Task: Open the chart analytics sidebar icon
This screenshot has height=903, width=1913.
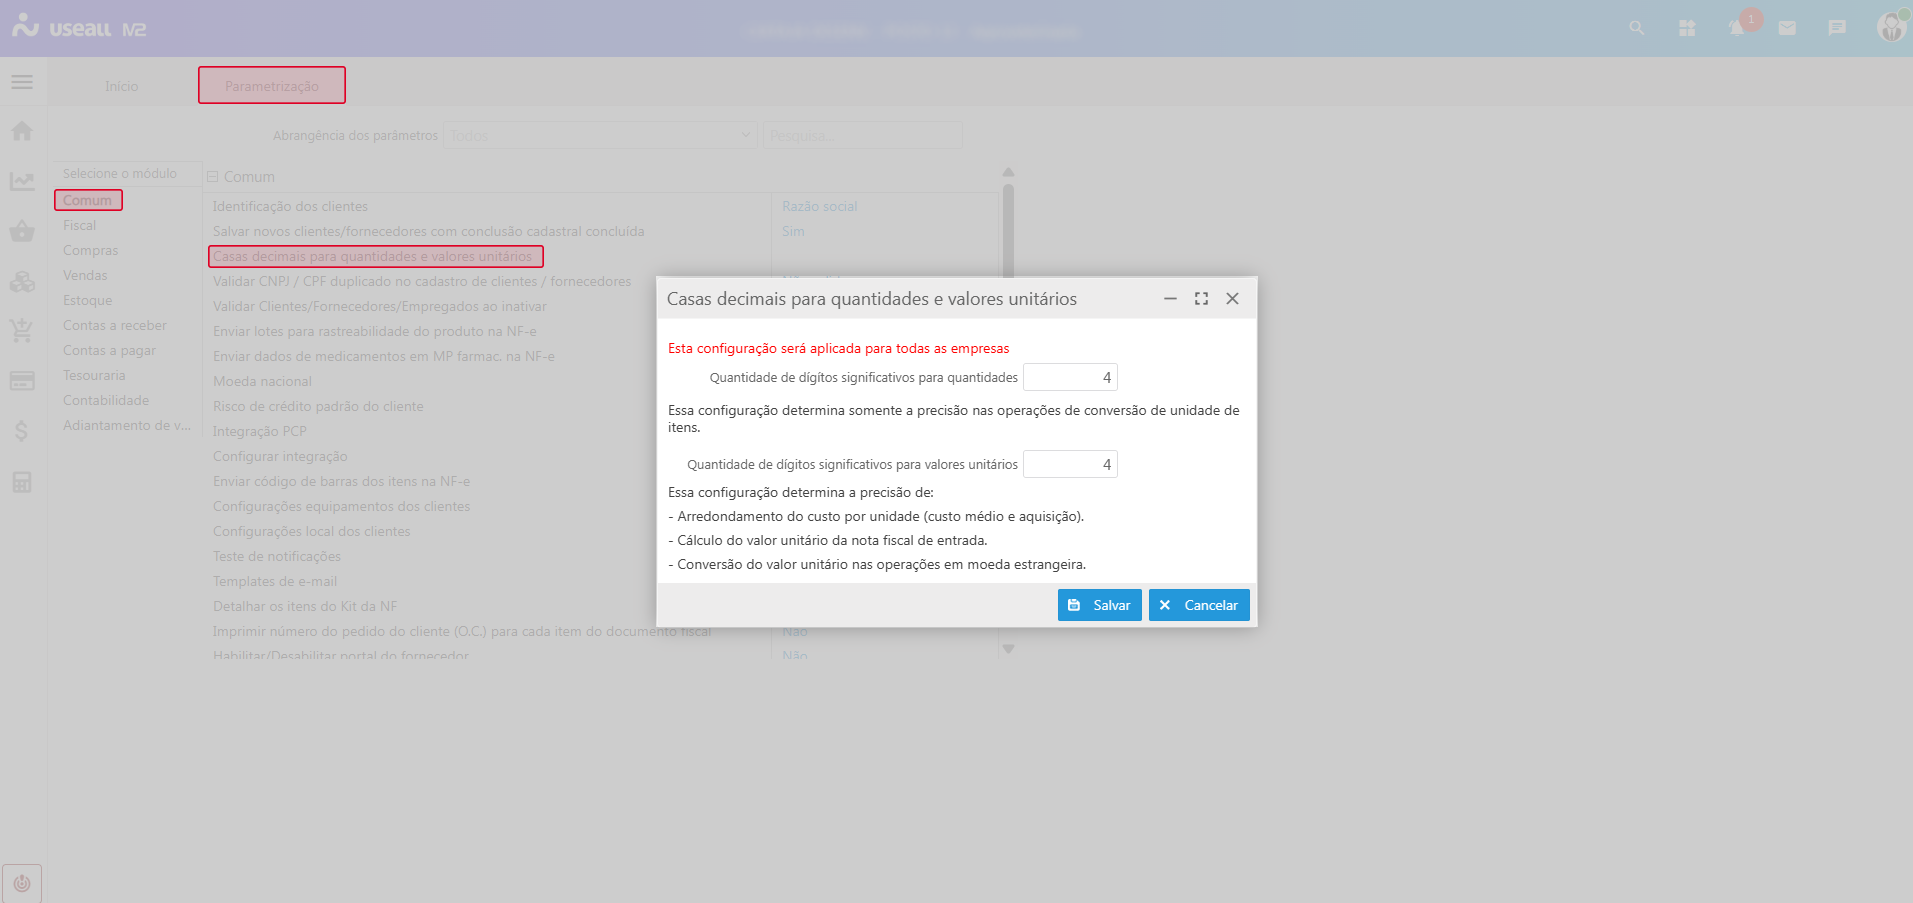Action: (22, 181)
